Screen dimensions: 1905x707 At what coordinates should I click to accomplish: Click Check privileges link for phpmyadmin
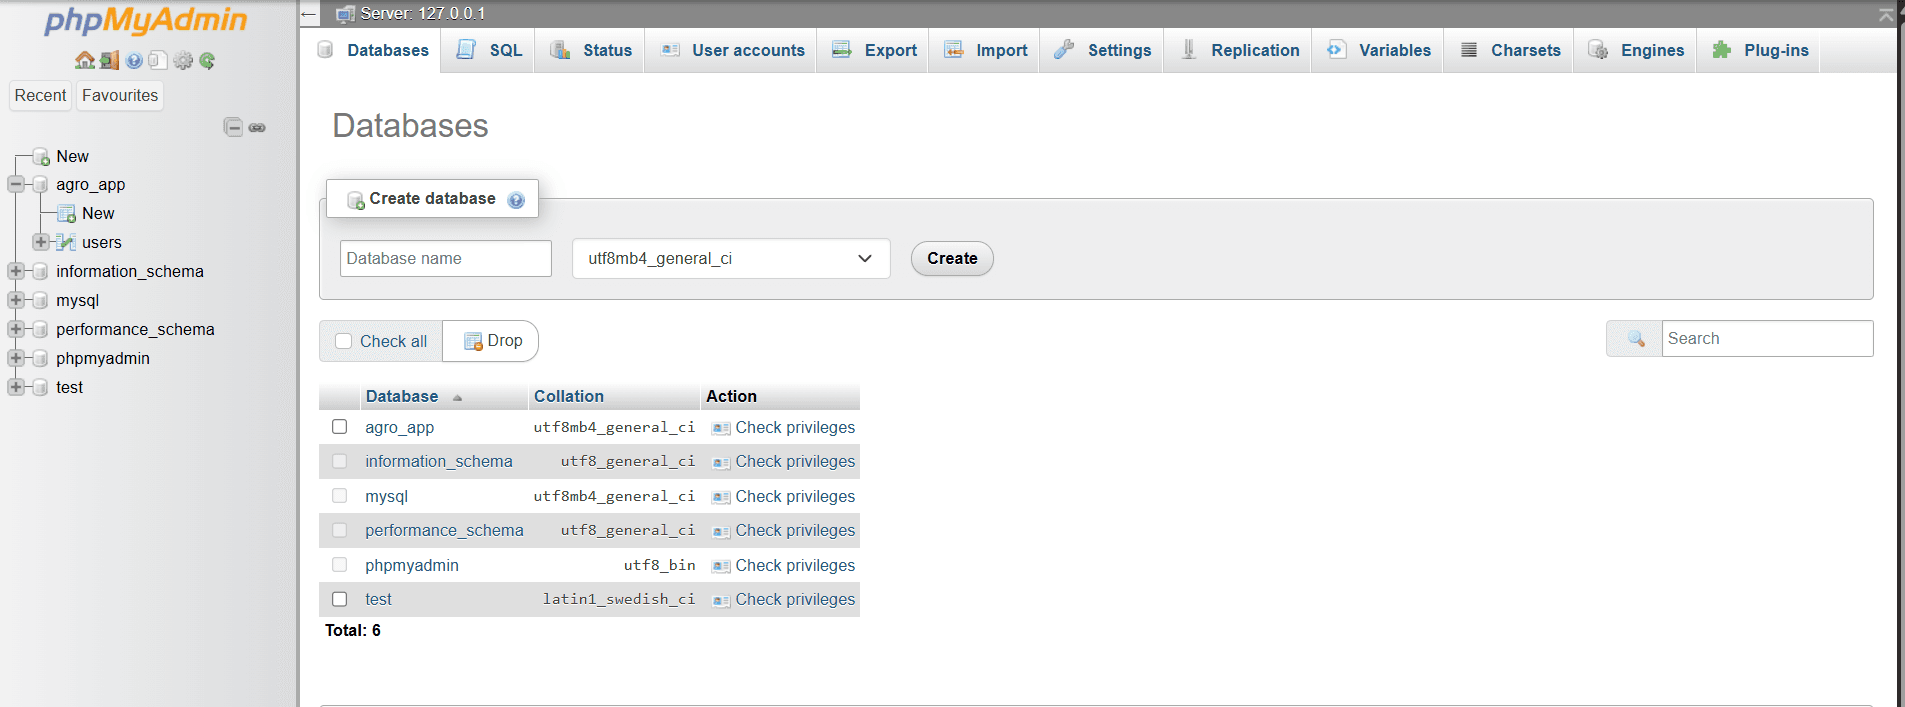coord(795,565)
